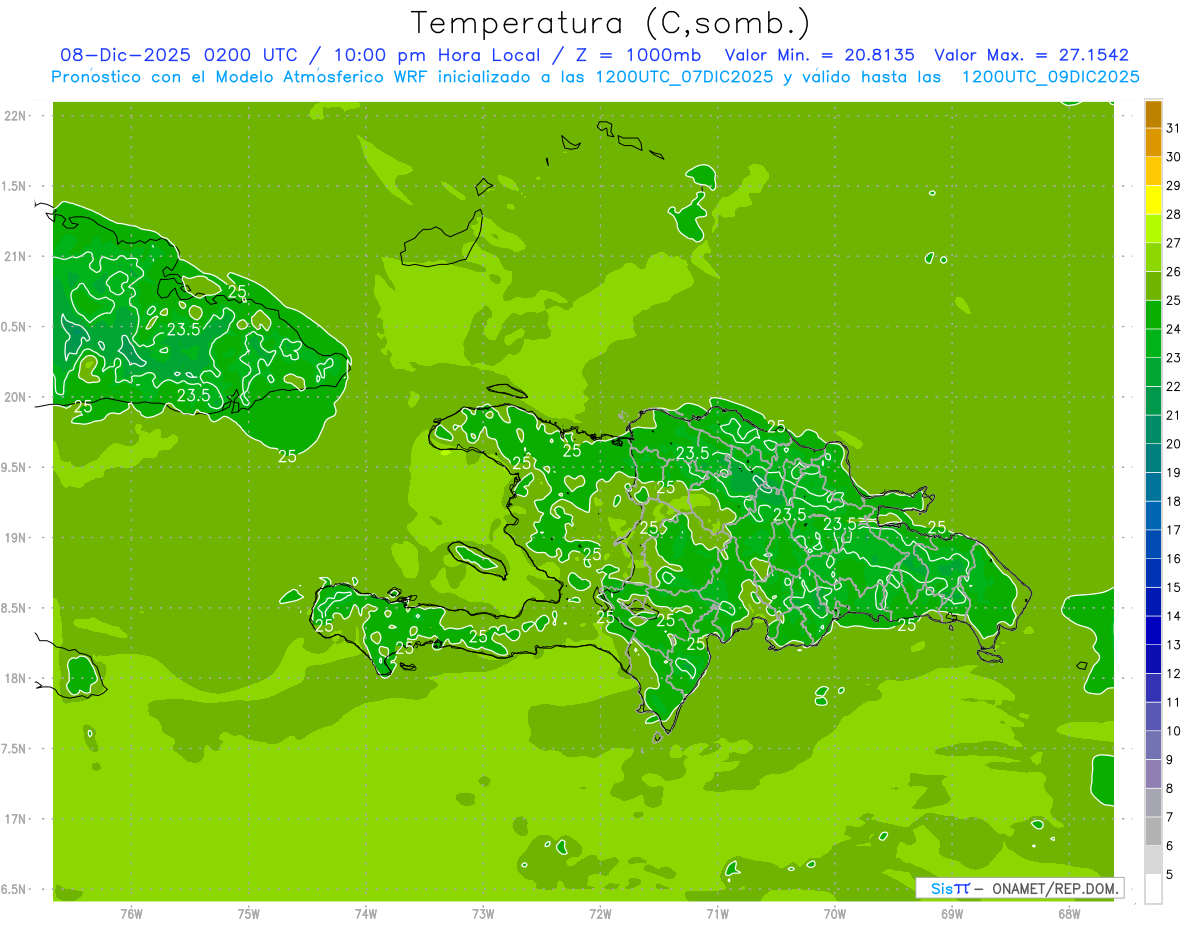
Task: Select the dark blue 13 degree swatch
Action: 1153,631
